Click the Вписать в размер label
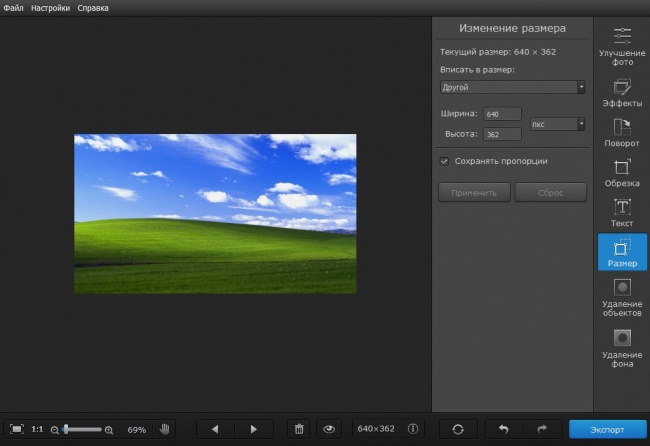The height and width of the screenshot is (446, 650). coord(478,70)
